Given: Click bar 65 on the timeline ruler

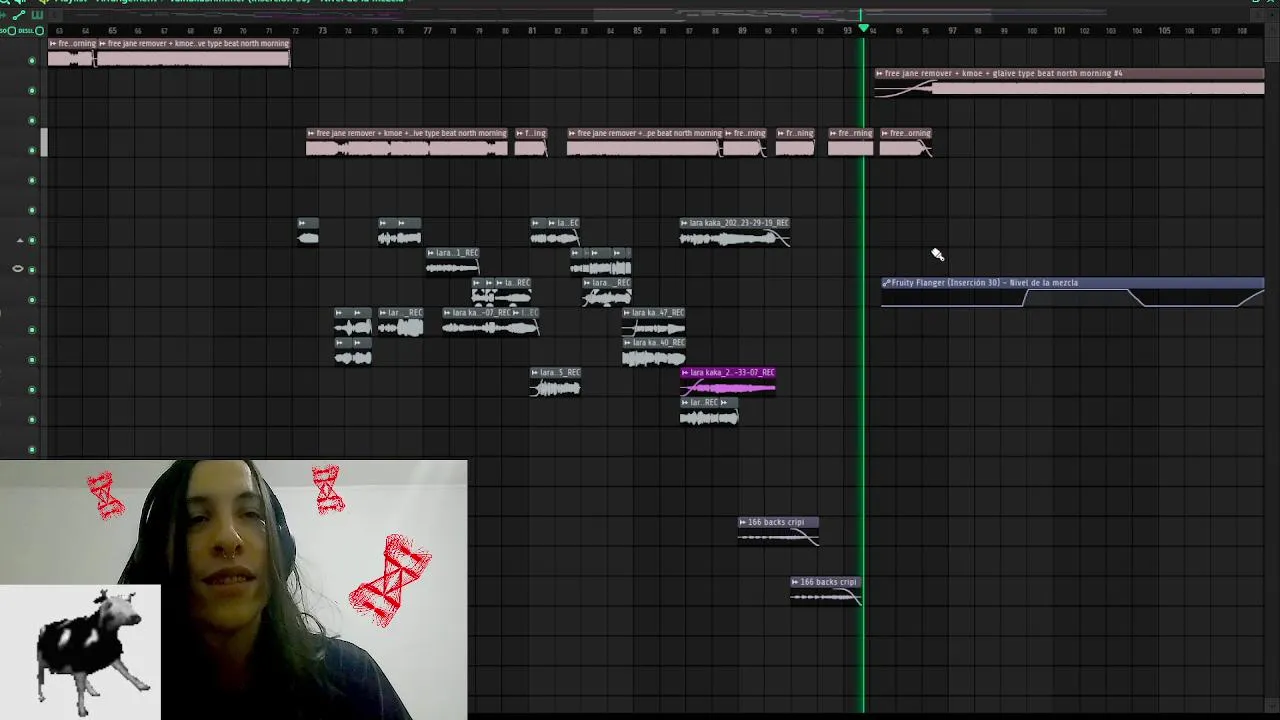Looking at the screenshot, I should tap(112, 31).
